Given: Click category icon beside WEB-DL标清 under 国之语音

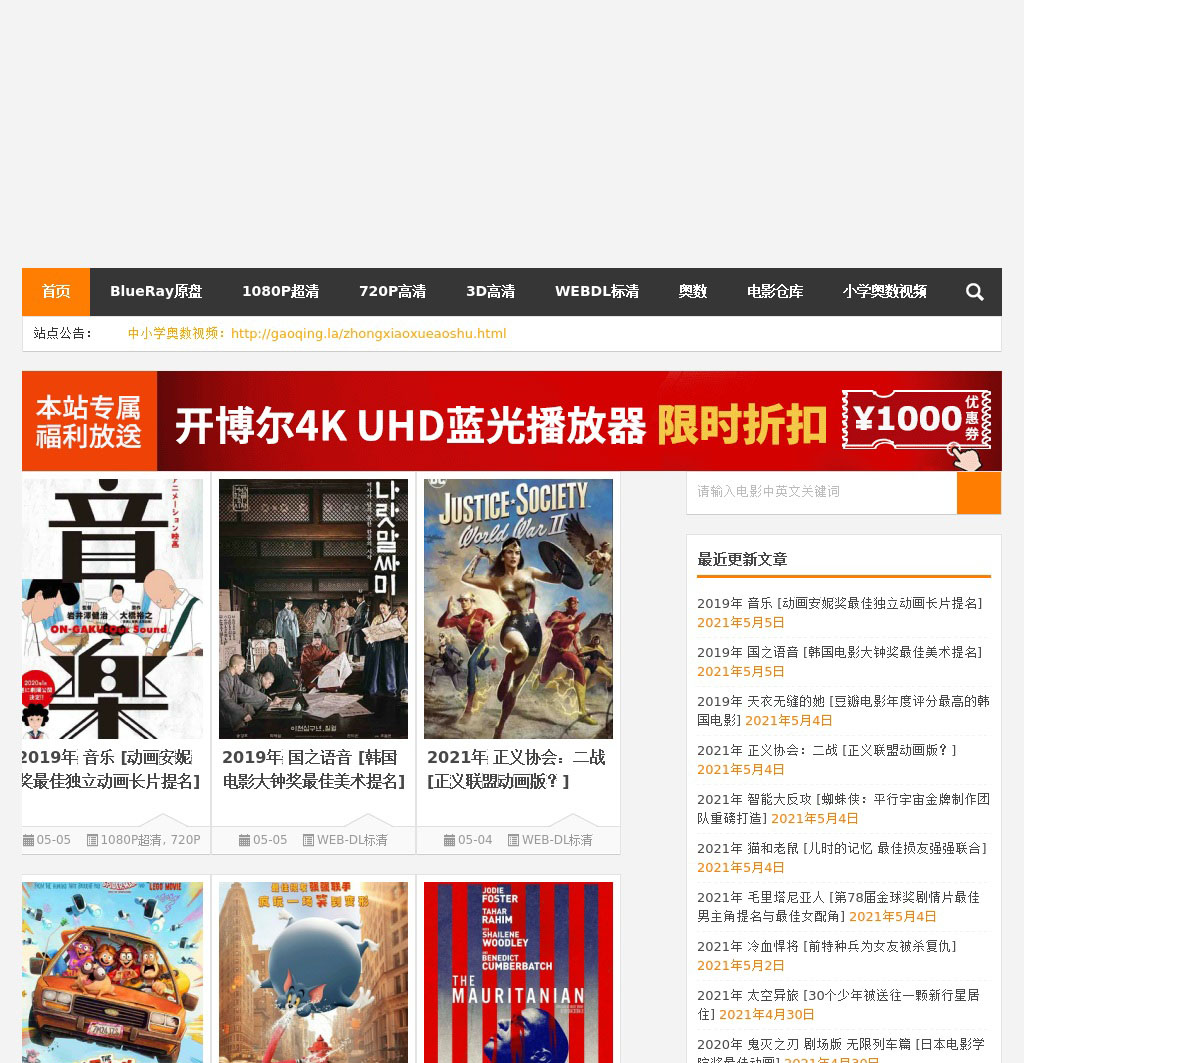Looking at the screenshot, I should 308,840.
